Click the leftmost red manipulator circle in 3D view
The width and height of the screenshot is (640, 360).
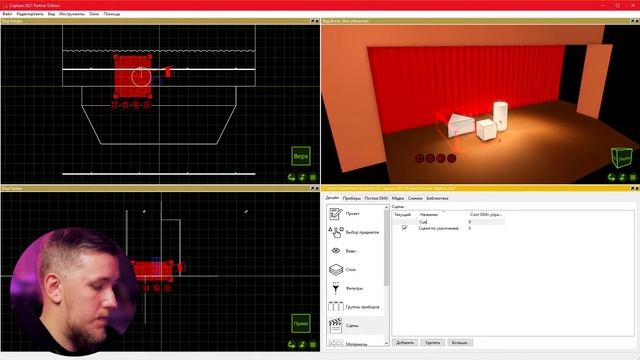420,158
